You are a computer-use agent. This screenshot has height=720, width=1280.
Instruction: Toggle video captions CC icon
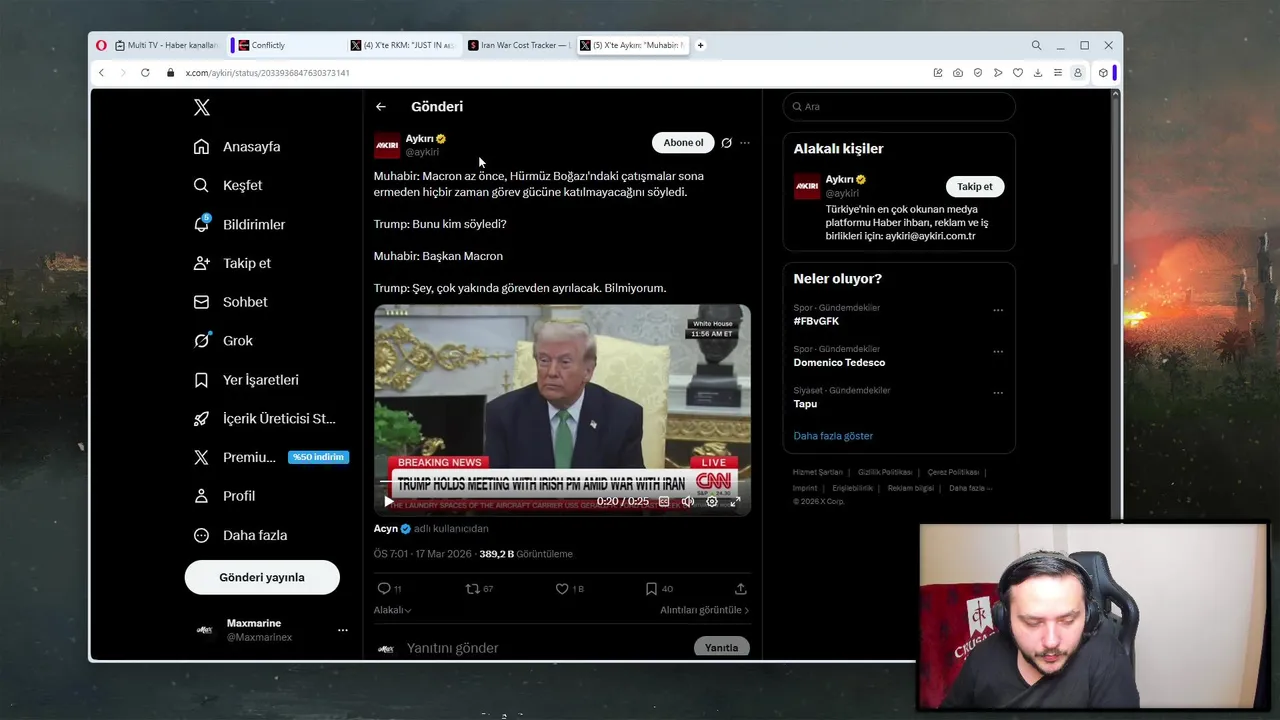[664, 502]
